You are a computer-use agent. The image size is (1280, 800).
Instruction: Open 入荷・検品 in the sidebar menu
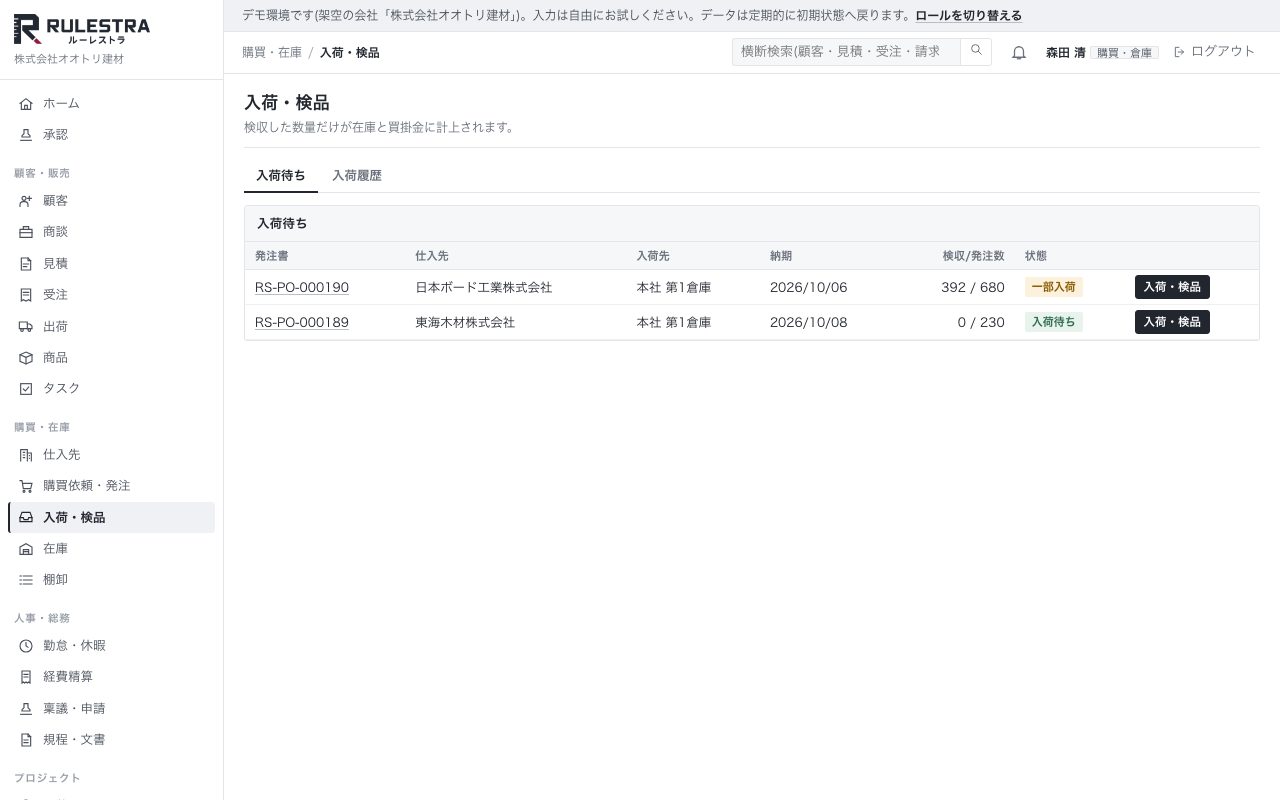tap(111, 517)
